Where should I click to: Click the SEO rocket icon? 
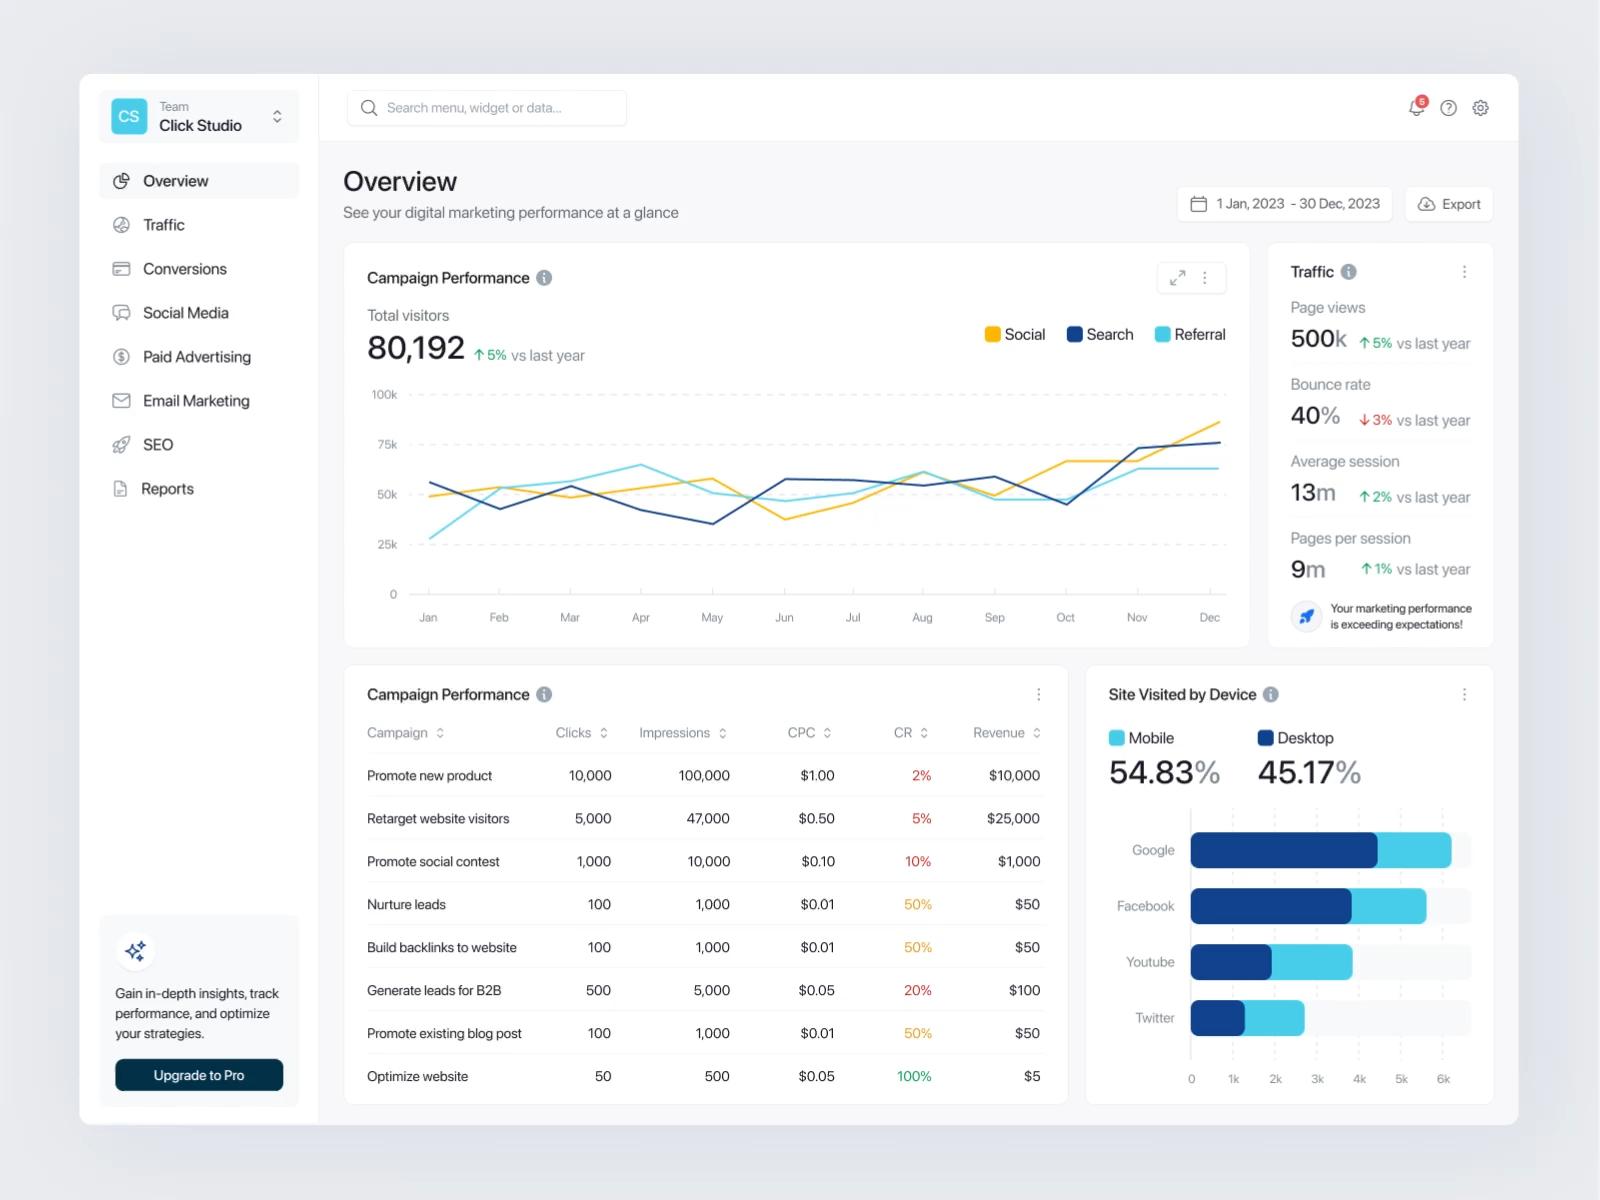[x=121, y=445]
